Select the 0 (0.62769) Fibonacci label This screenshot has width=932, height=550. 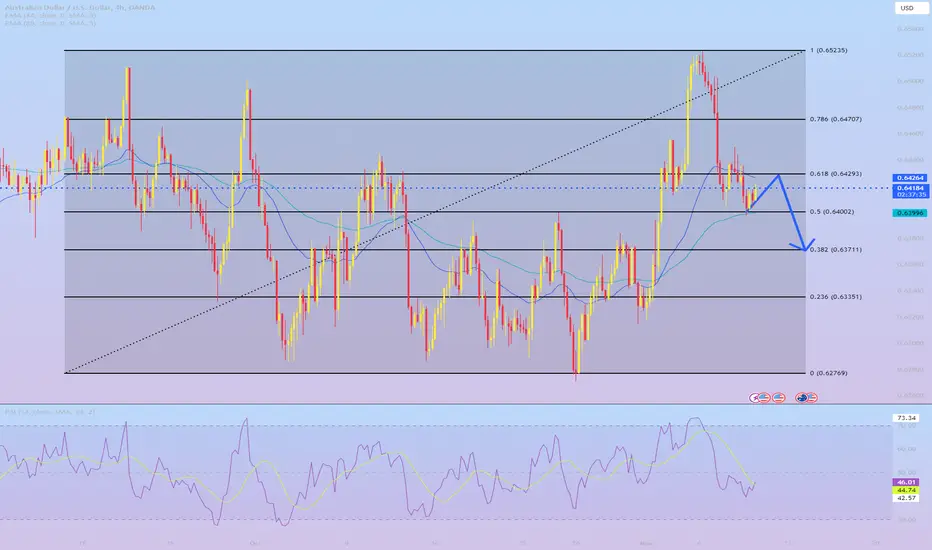[x=829, y=373]
